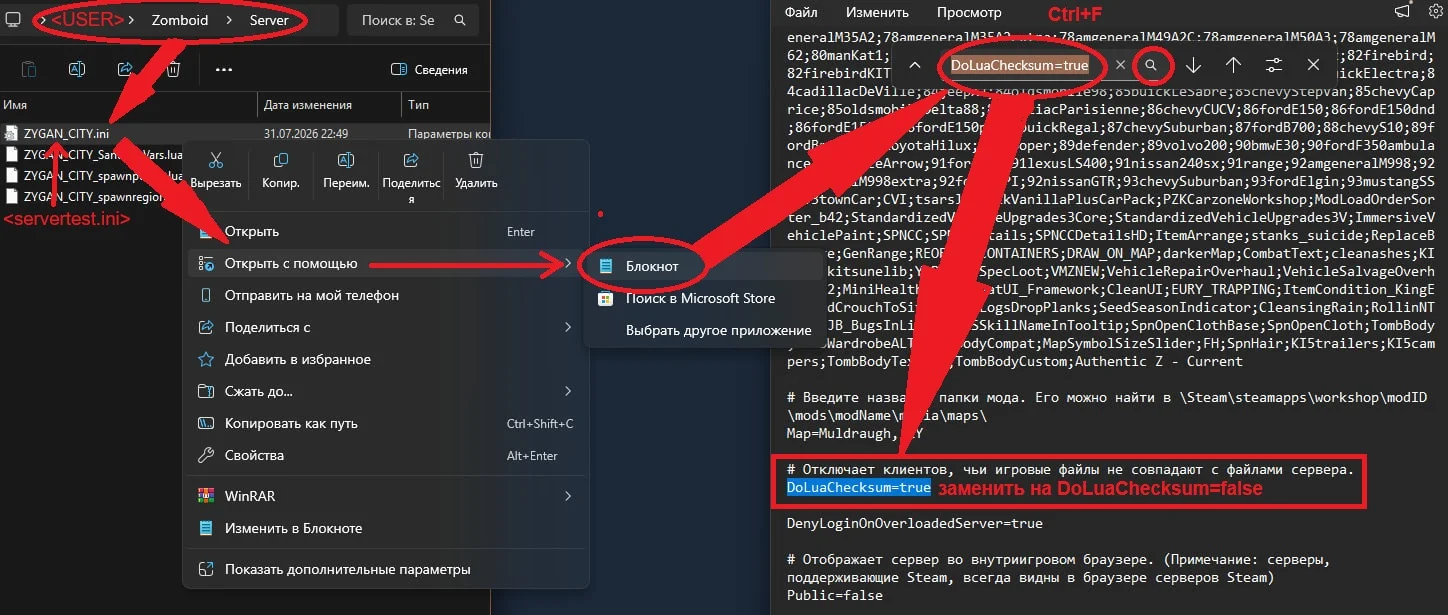Close the Notepad find bar

(1313, 65)
